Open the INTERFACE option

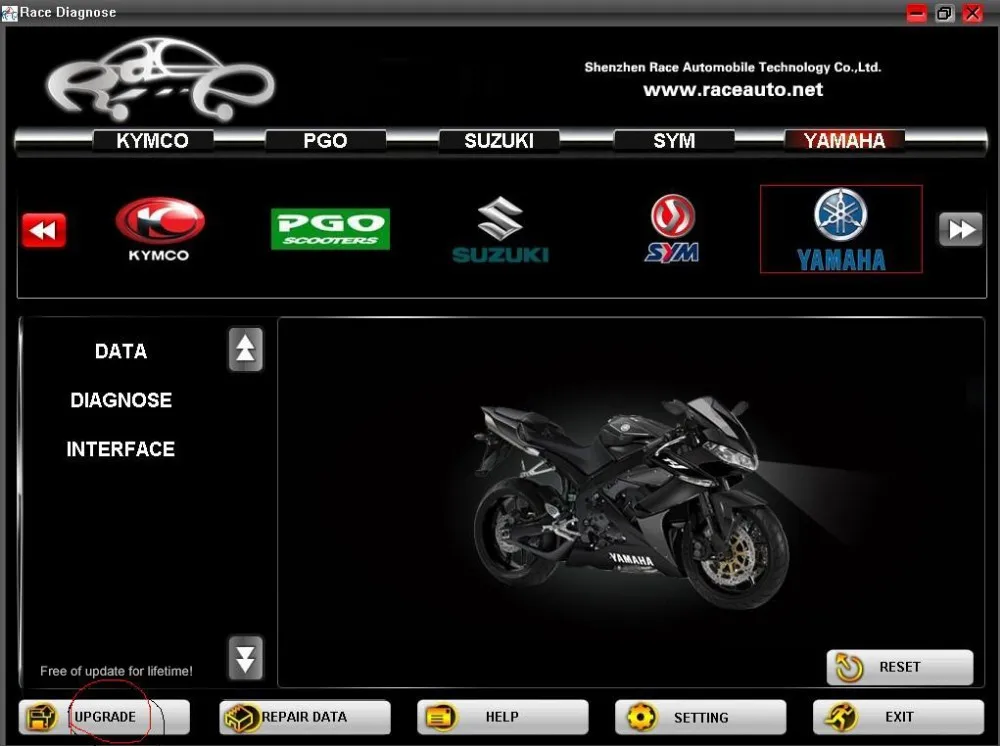(x=121, y=450)
